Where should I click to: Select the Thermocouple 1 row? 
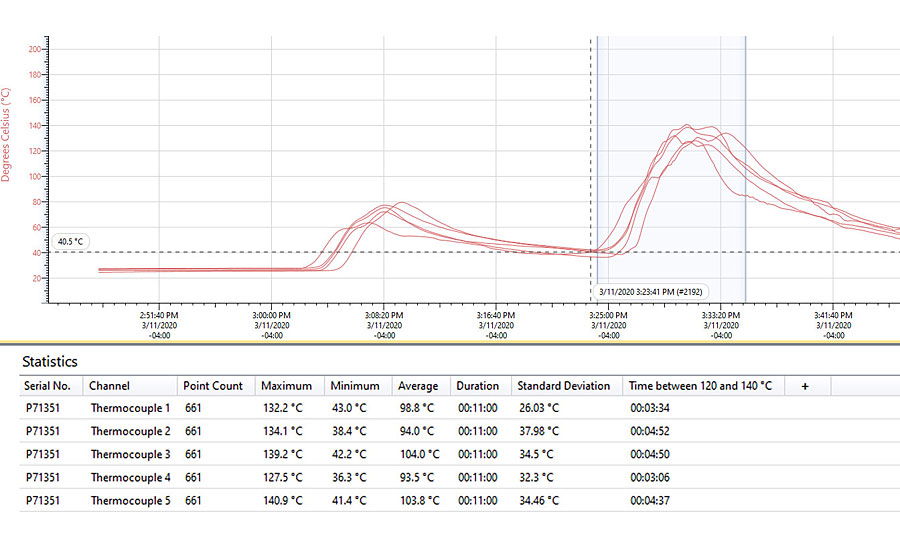[x=130, y=408]
